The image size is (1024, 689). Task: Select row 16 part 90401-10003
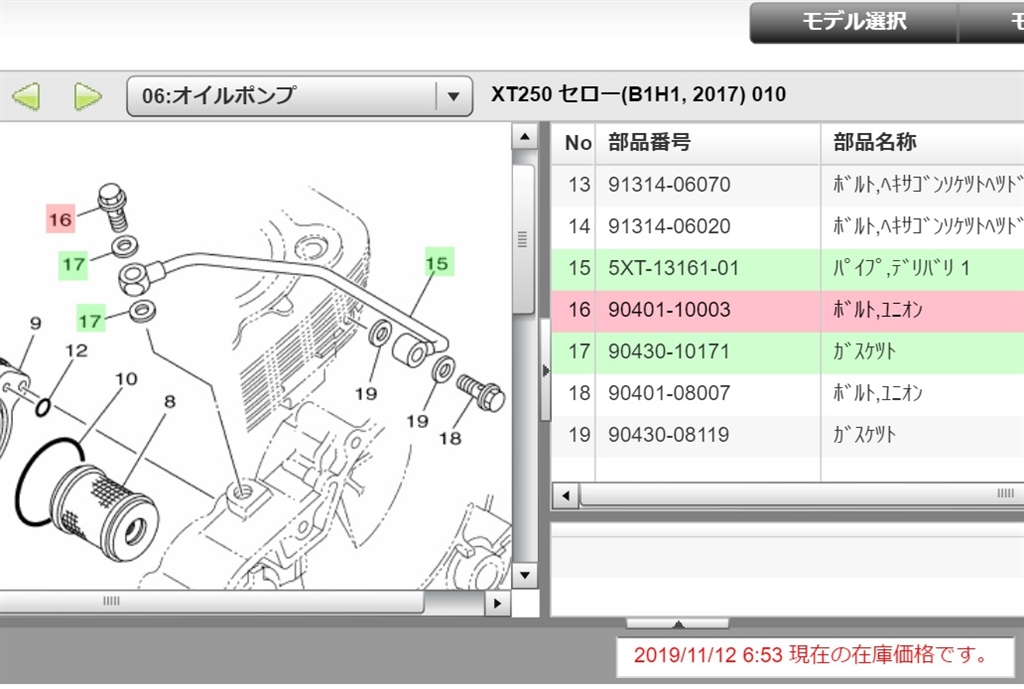pos(788,310)
